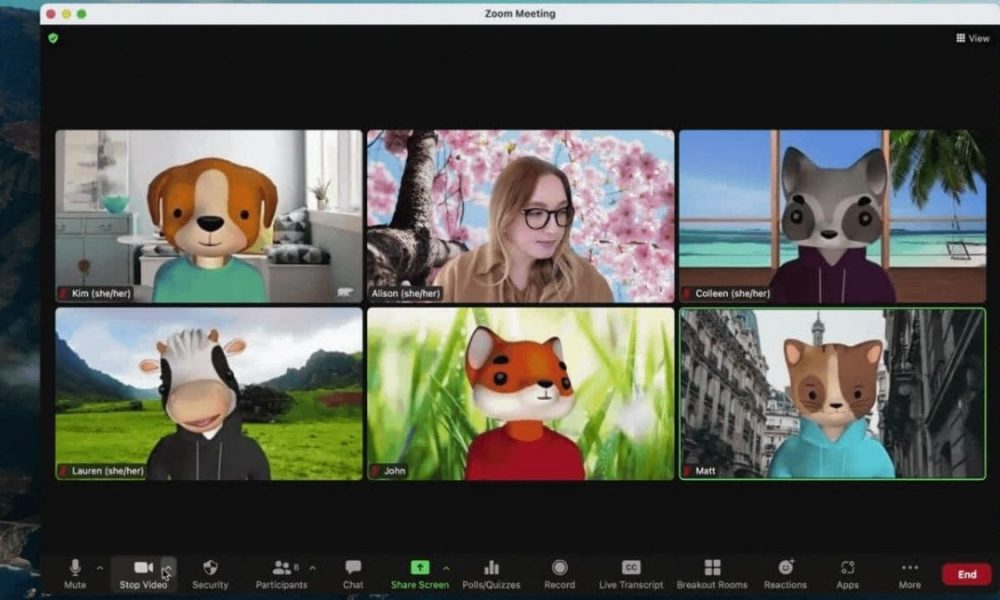Enter full screen with green window button
Image resolution: width=1000 pixels, height=600 pixels.
[82, 14]
